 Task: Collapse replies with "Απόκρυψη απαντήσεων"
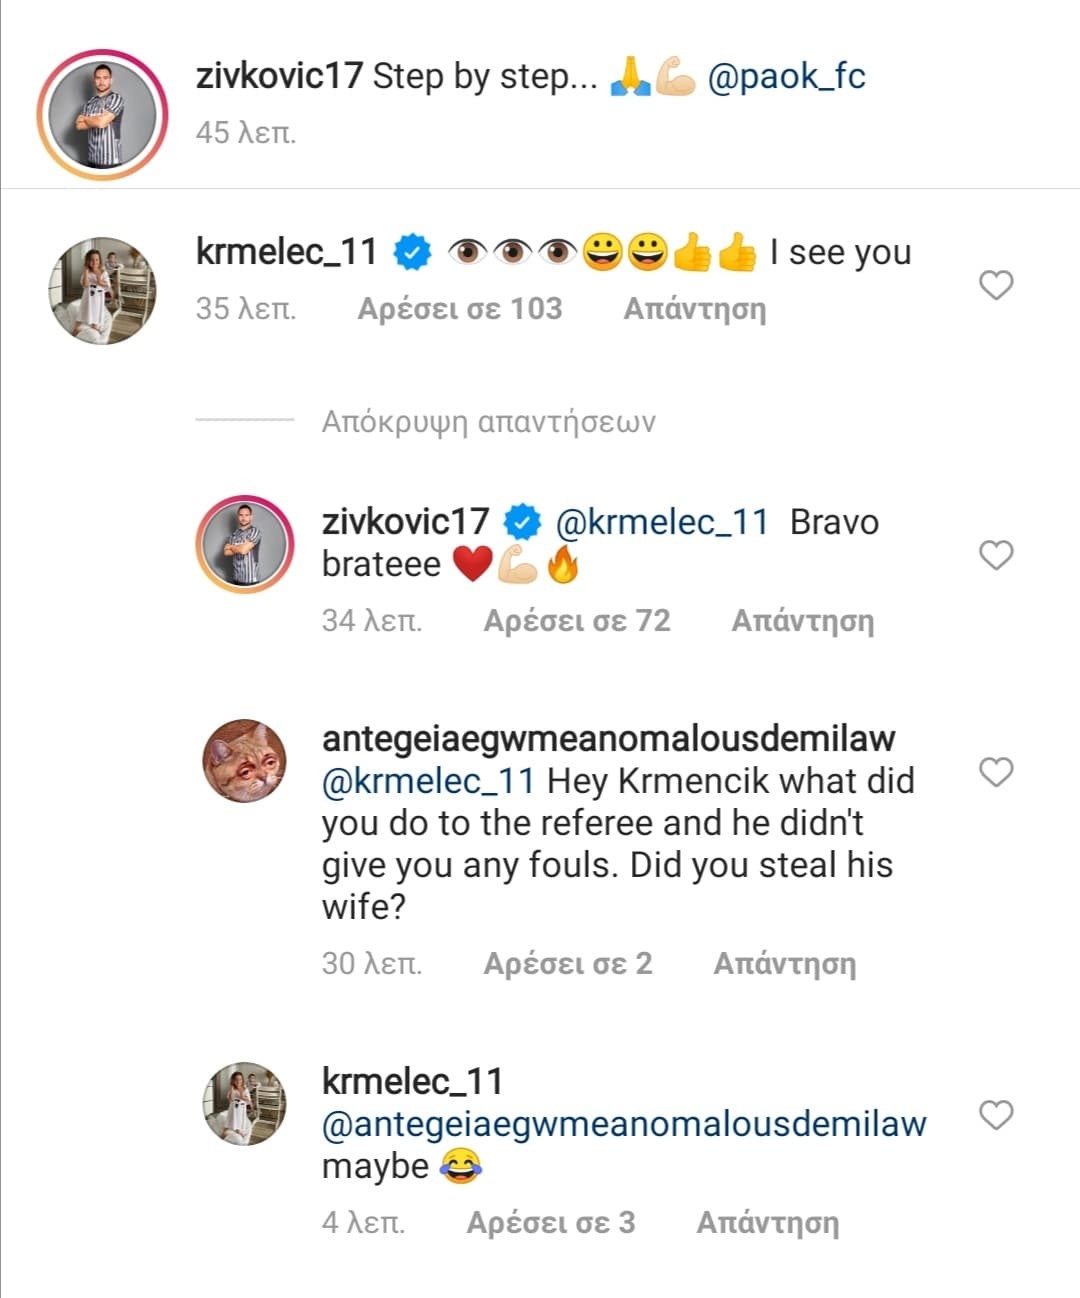point(488,422)
